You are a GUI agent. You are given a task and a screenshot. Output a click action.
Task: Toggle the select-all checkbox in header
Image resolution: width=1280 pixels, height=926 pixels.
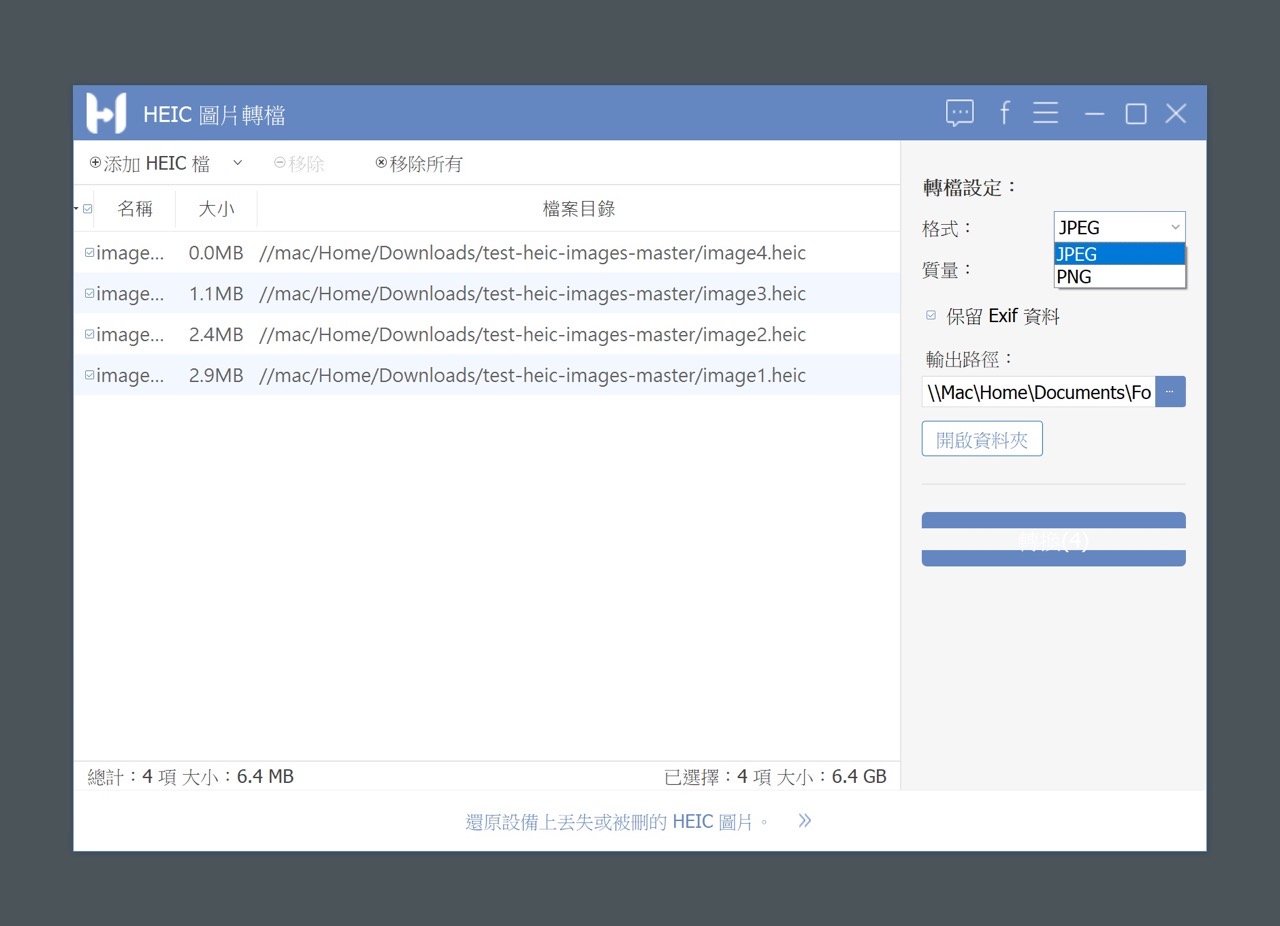coord(88,209)
